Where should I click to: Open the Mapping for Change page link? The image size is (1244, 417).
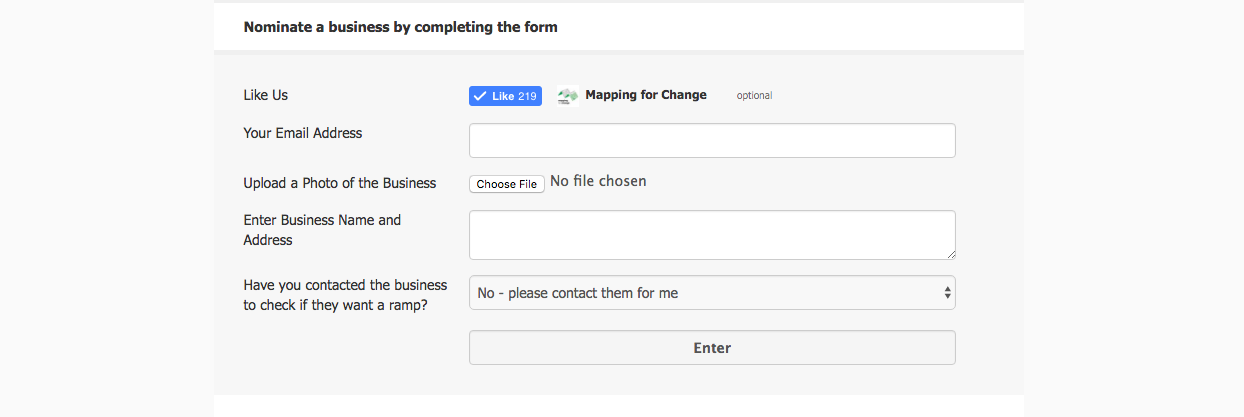[x=646, y=95]
